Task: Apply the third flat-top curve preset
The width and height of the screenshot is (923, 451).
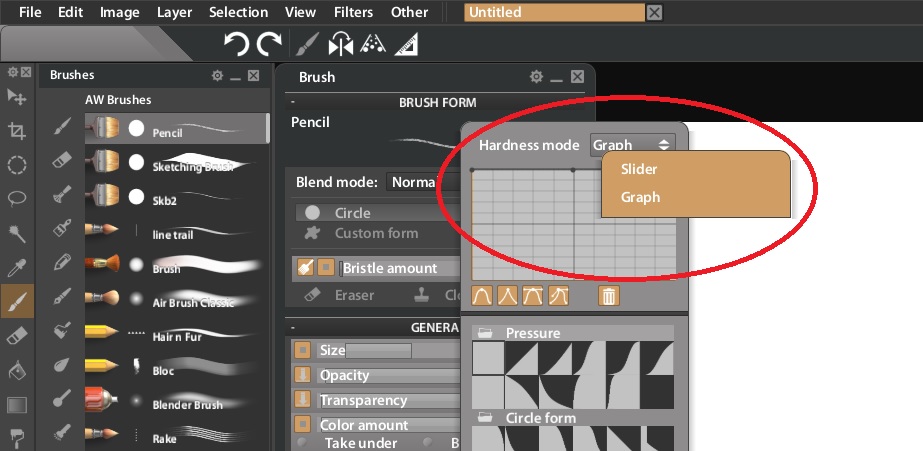Action: (533, 296)
